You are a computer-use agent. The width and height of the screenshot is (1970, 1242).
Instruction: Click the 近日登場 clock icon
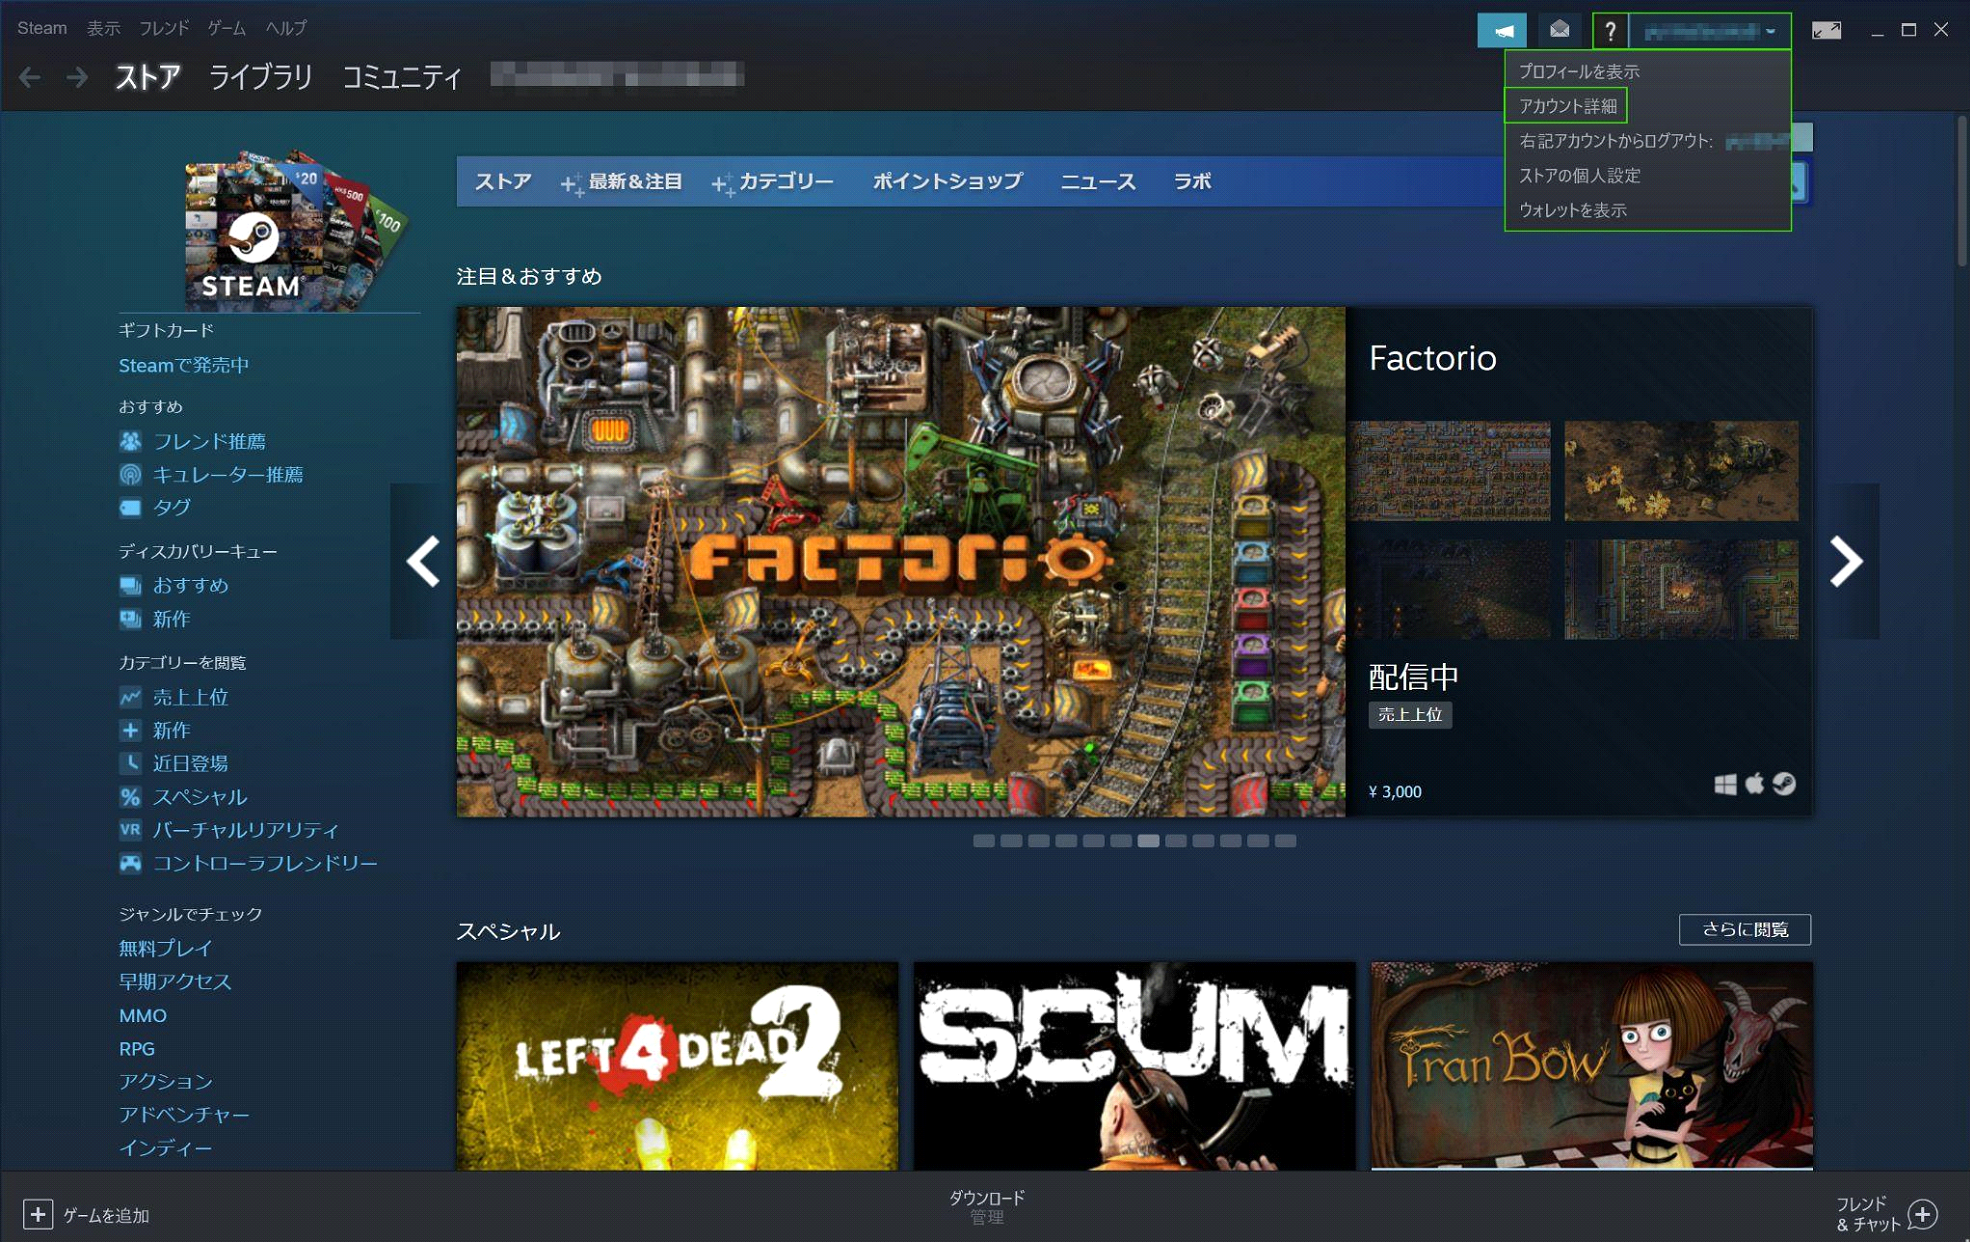(130, 763)
